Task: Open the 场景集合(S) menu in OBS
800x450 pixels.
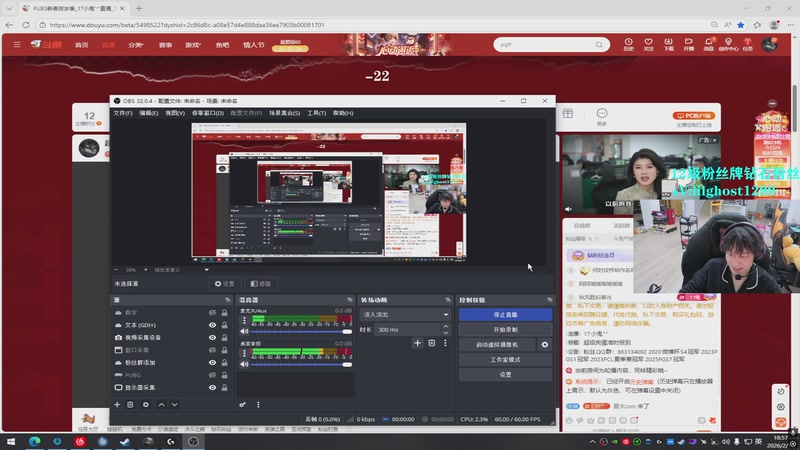Action: 284,113
